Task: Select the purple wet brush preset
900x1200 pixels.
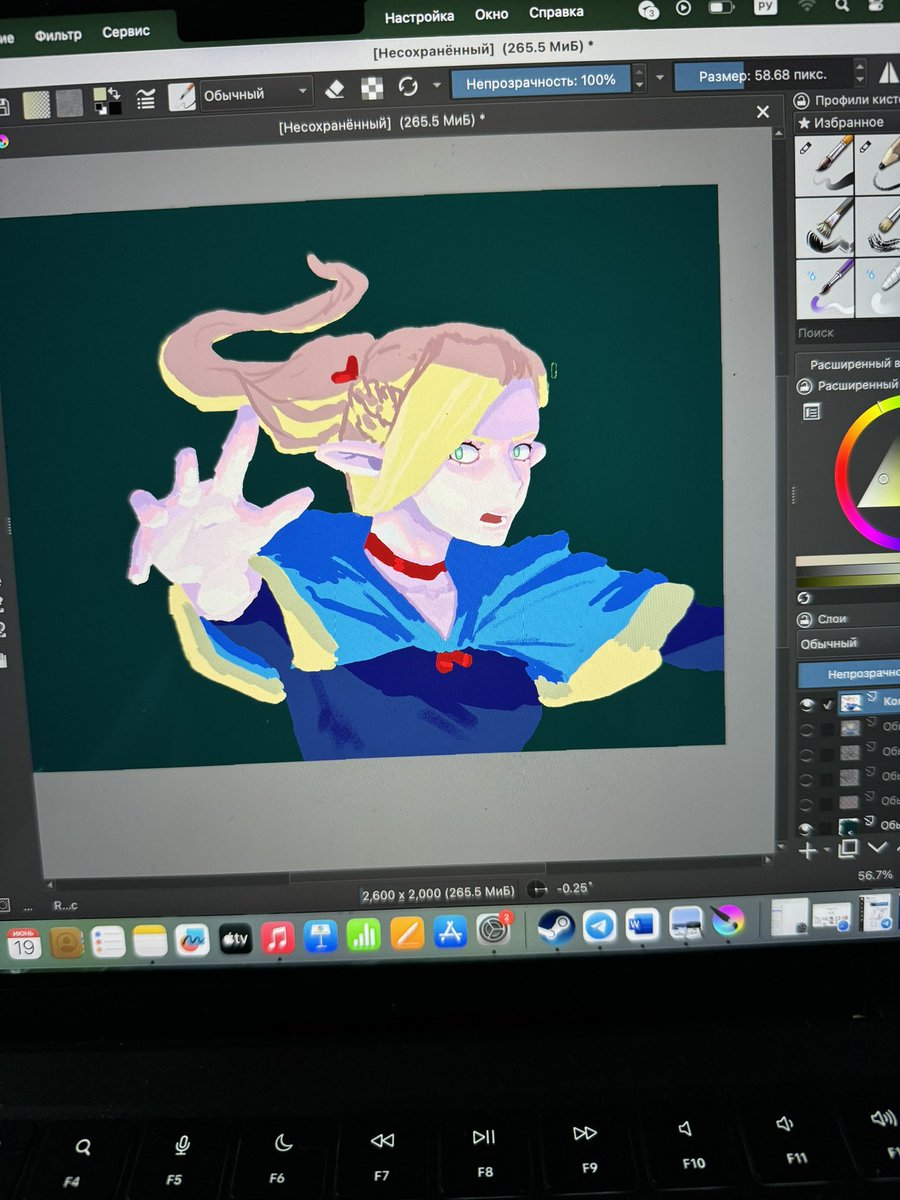Action: [824, 287]
